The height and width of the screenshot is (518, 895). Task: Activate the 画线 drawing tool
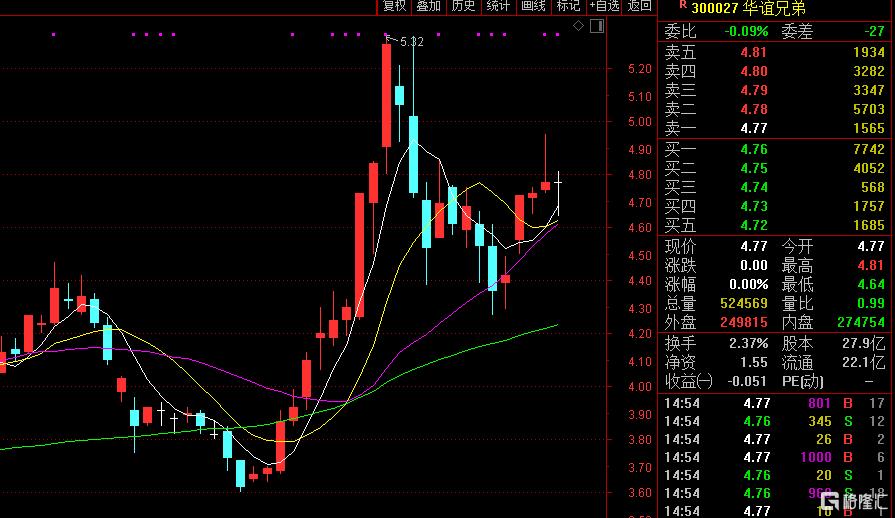coord(533,6)
